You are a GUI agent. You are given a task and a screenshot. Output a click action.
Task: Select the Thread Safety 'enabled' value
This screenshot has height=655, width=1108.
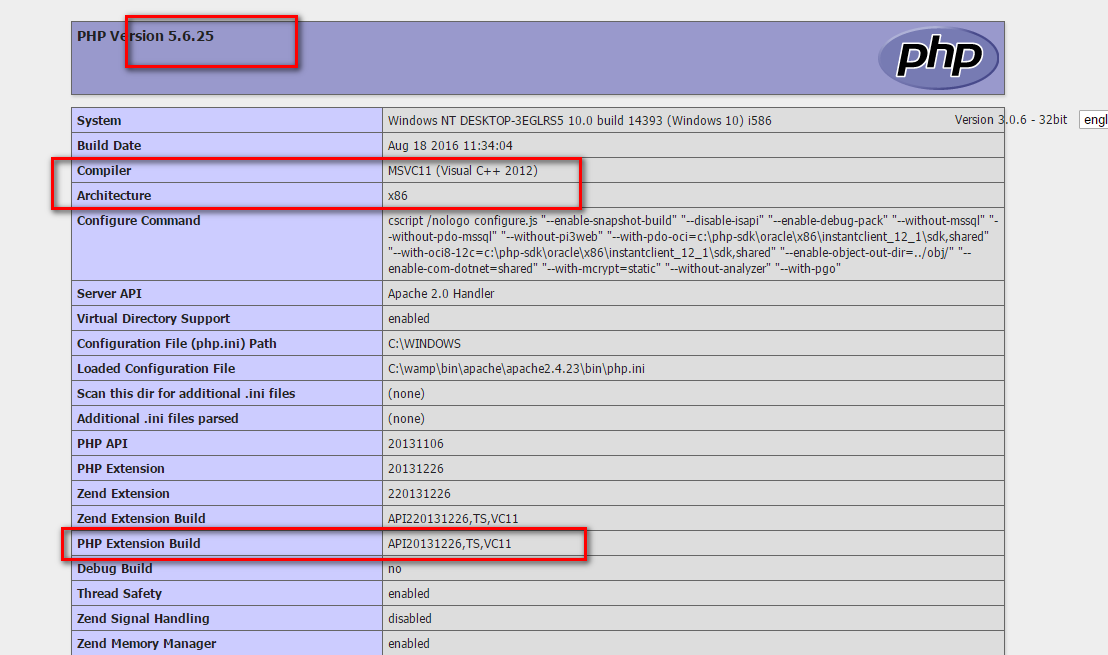tap(408, 594)
